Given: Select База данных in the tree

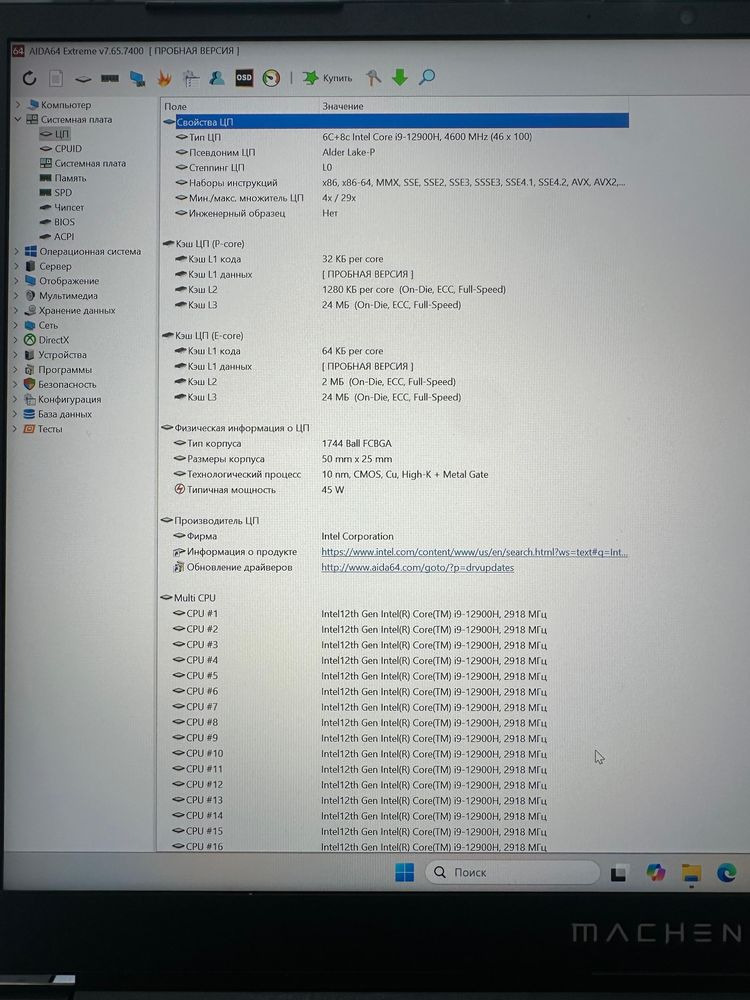Looking at the screenshot, I should [x=57, y=414].
